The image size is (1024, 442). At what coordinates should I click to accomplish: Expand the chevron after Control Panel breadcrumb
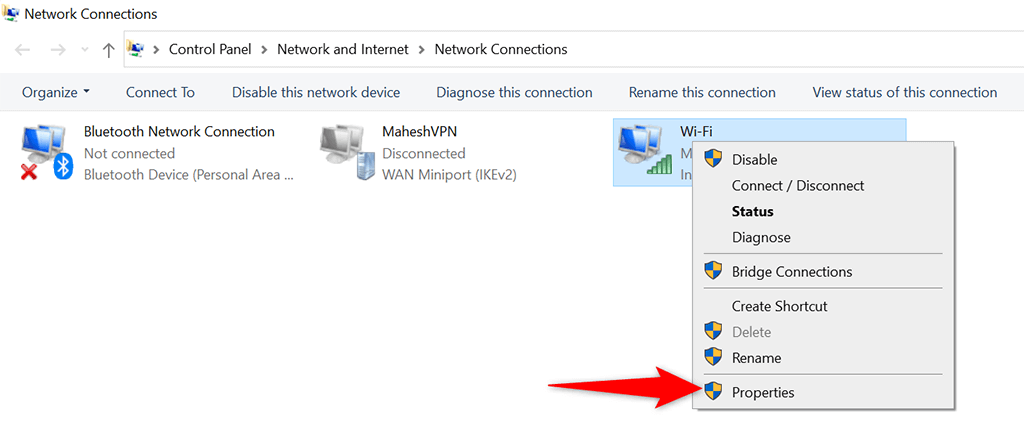(x=264, y=50)
